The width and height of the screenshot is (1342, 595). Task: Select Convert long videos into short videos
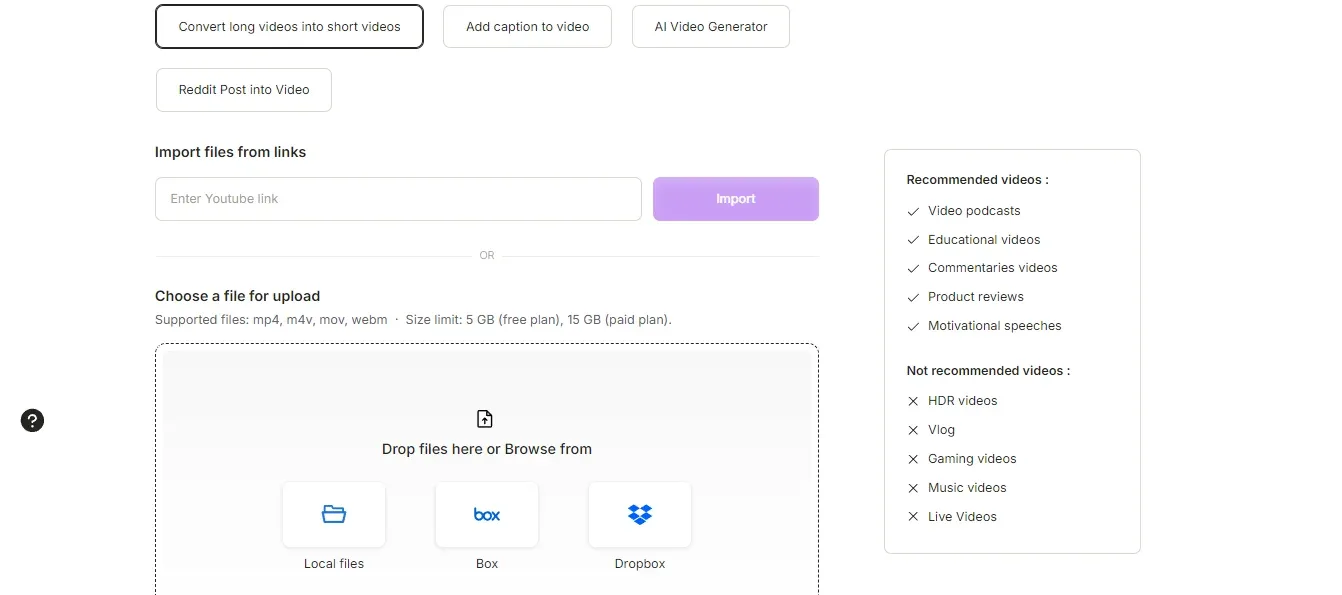pyautogui.click(x=289, y=27)
